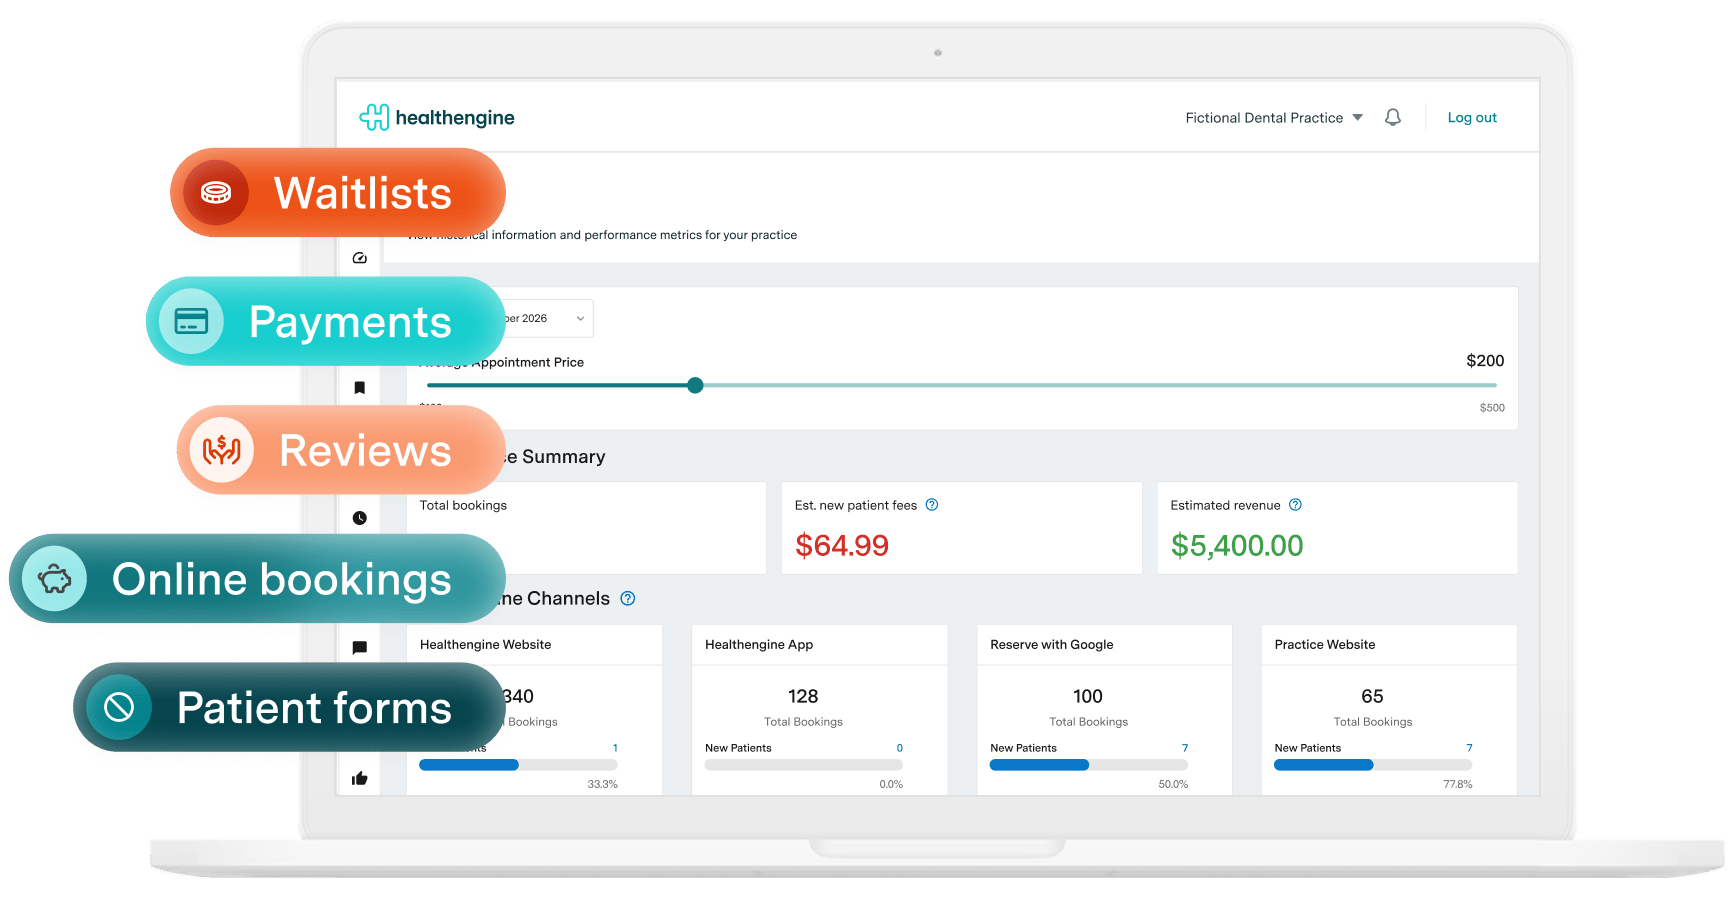Open the chat bubble icon in sidebar
The image size is (1731, 900).
click(360, 648)
